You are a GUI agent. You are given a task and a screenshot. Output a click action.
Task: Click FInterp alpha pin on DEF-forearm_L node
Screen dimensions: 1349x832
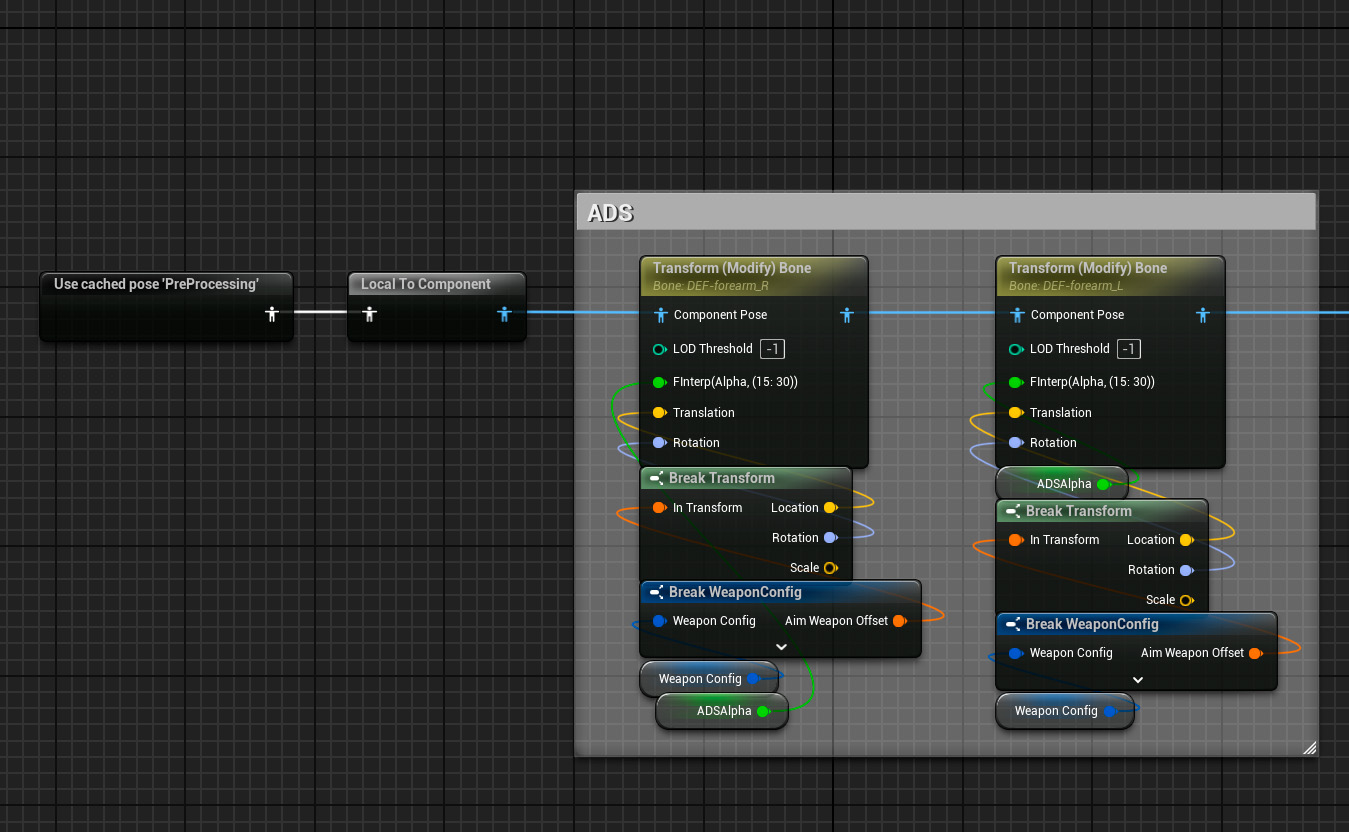[1016, 382]
